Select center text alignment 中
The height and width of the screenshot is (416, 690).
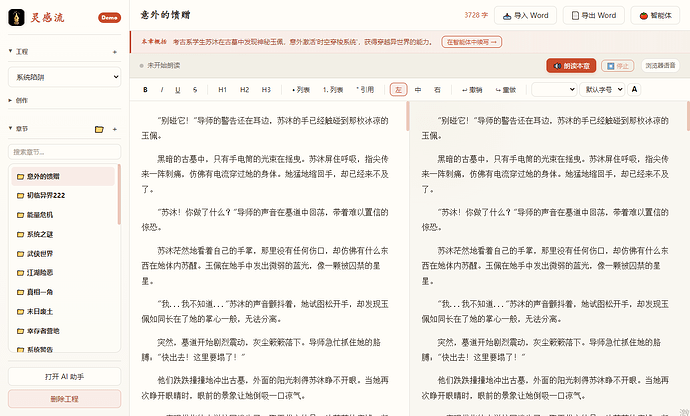[x=418, y=90]
